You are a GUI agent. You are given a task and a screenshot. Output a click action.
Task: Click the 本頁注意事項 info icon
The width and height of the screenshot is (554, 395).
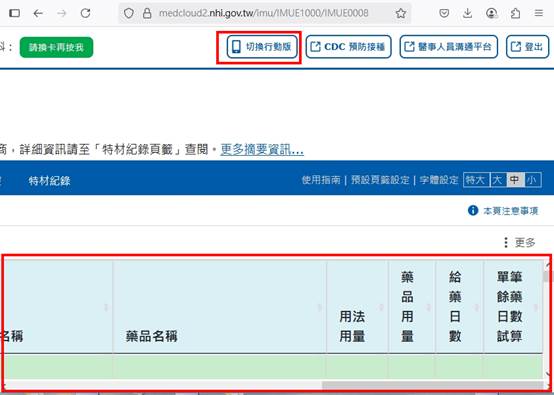pos(473,211)
